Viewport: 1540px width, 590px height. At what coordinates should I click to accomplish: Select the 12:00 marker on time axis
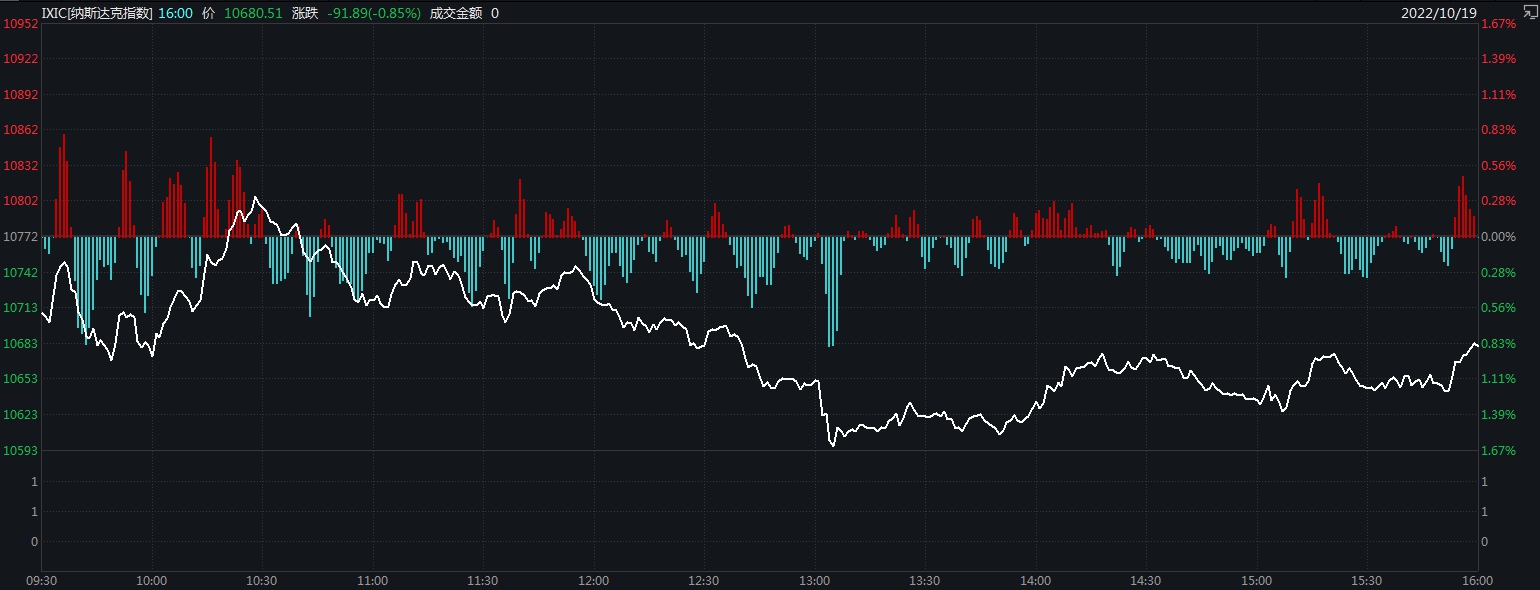[x=593, y=580]
